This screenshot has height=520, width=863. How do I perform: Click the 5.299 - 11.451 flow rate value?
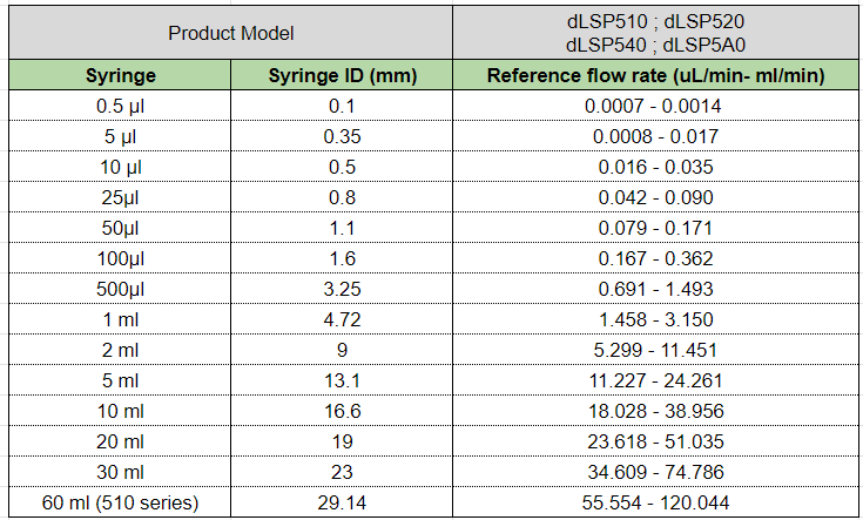pyautogui.click(x=655, y=350)
